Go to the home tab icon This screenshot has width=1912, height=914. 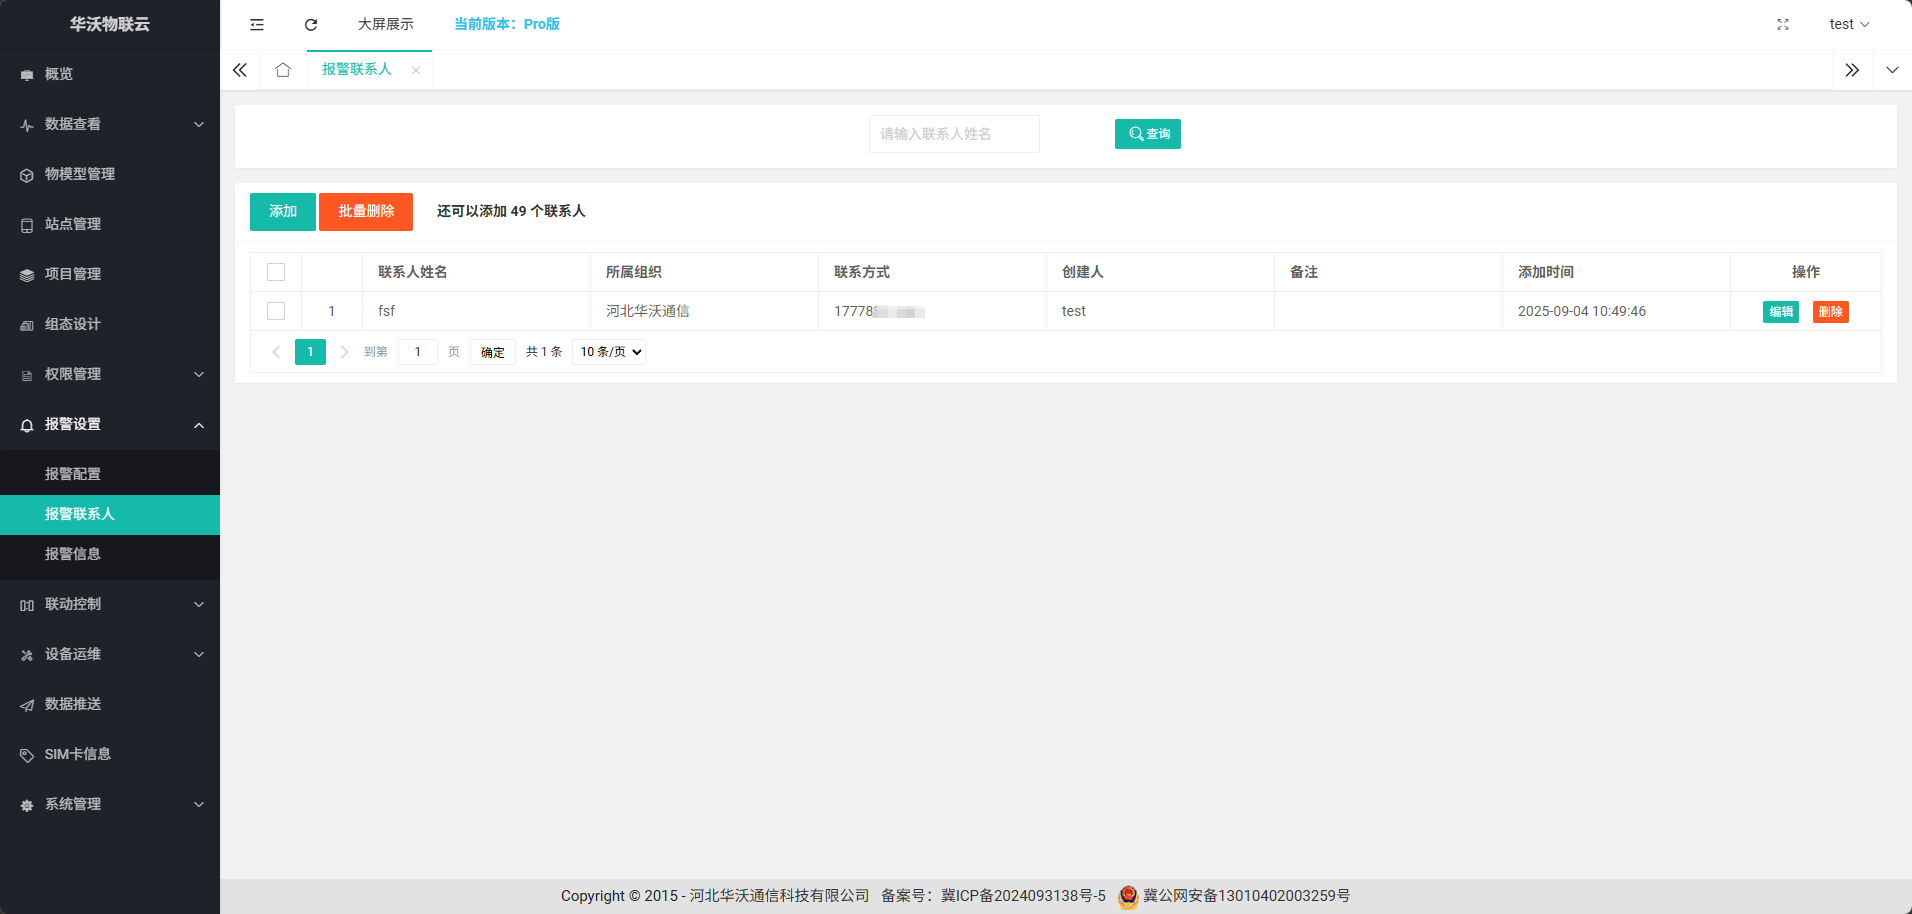tap(283, 70)
